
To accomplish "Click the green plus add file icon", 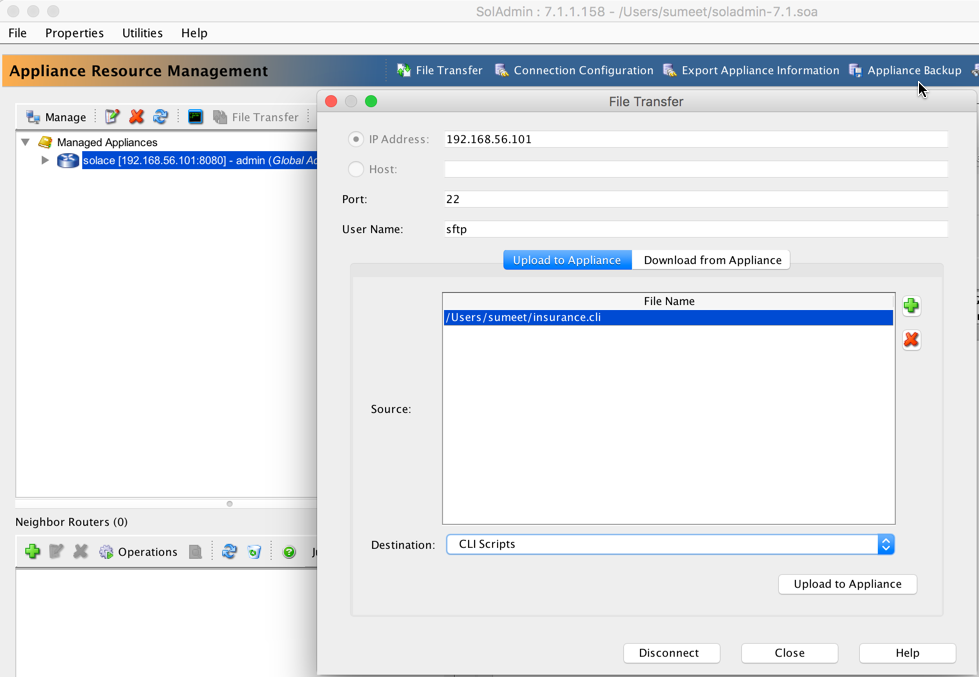I will pos(911,305).
